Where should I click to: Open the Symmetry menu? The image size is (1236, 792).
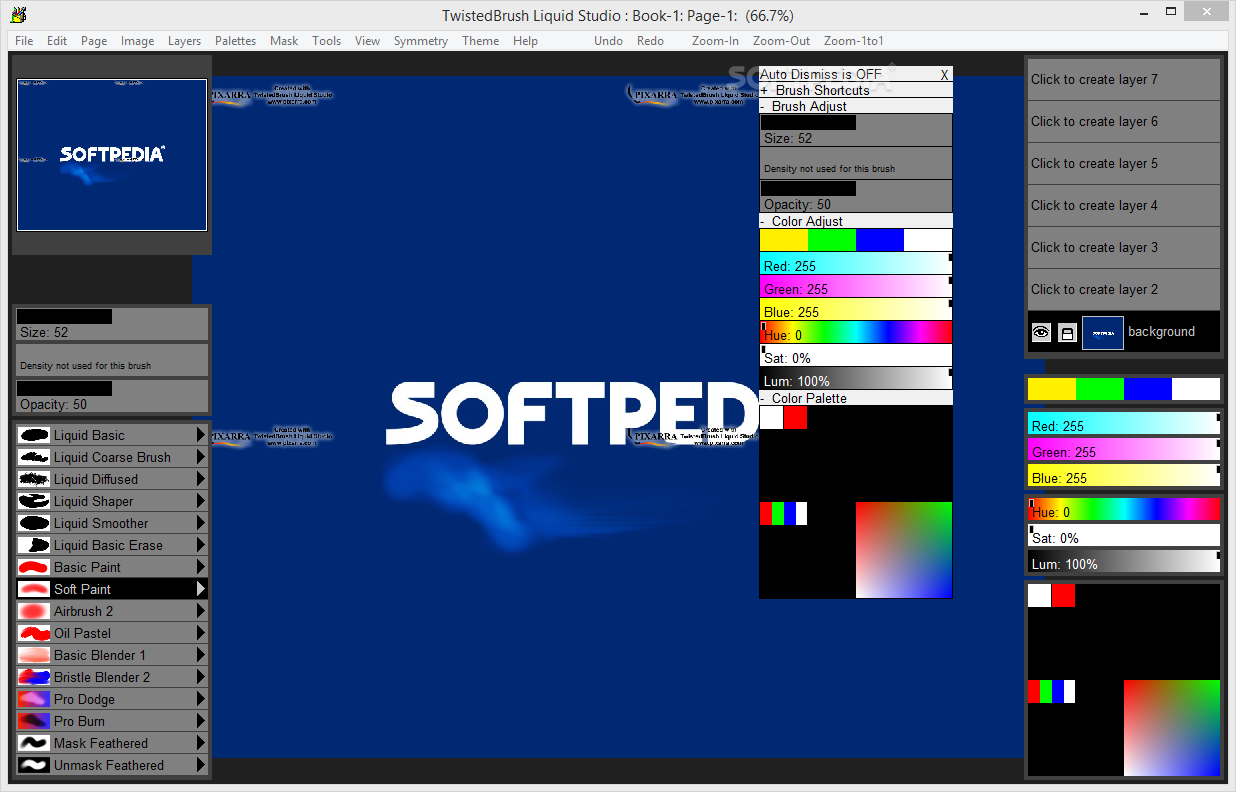pyautogui.click(x=420, y=41)
